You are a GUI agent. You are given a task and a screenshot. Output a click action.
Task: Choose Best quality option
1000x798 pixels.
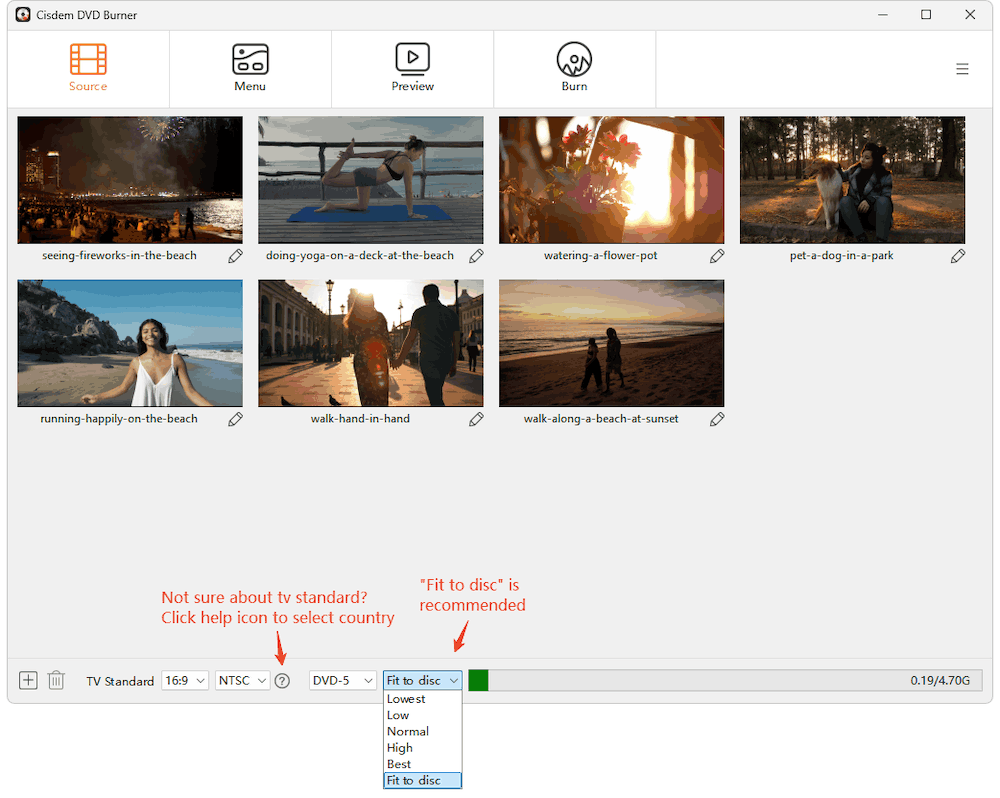[x=422, y=764]
